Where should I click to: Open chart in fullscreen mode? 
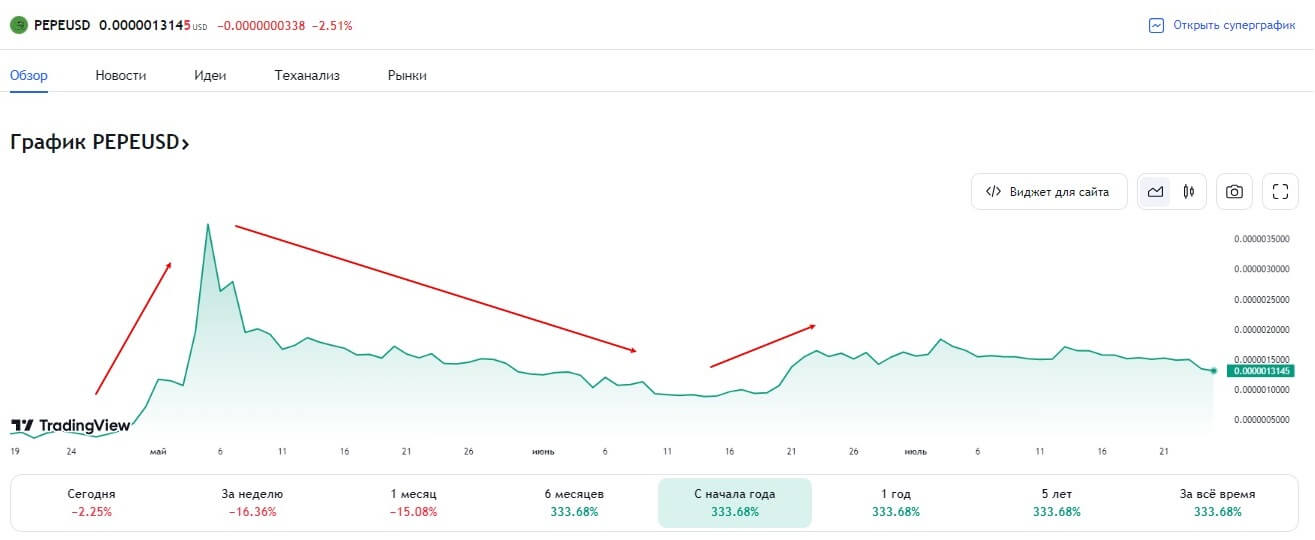1280,192
